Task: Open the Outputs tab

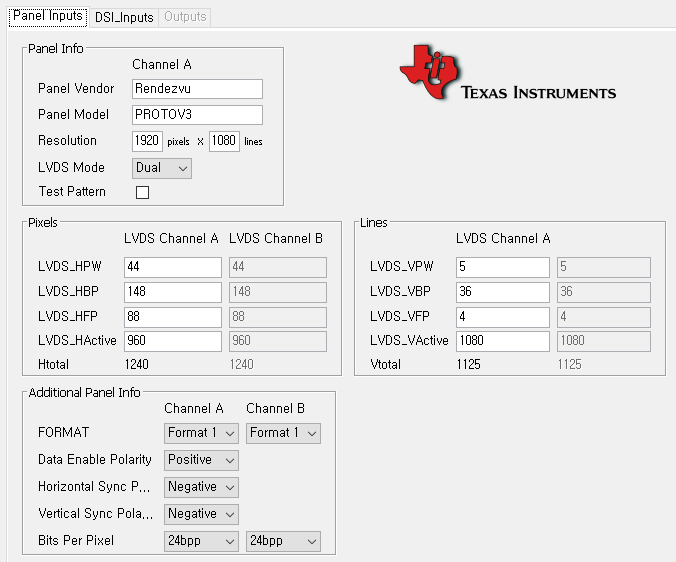Action: [x=185, y=17]
